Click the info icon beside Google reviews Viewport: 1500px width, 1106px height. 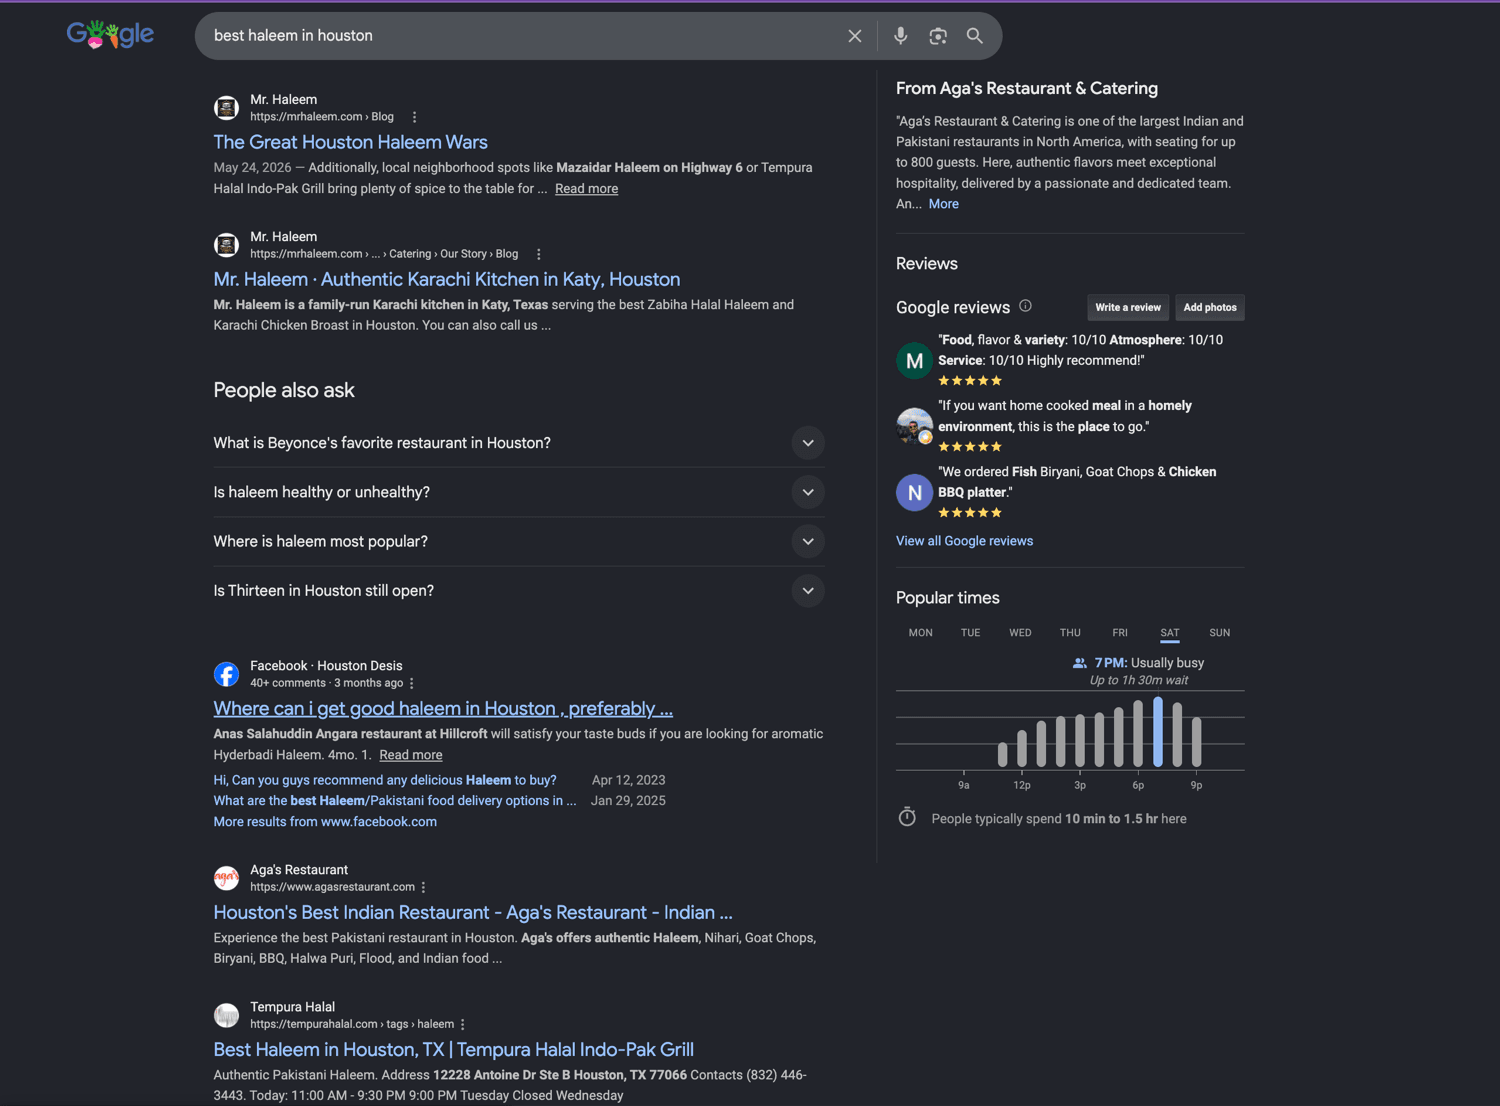[x=1025, y=306]
